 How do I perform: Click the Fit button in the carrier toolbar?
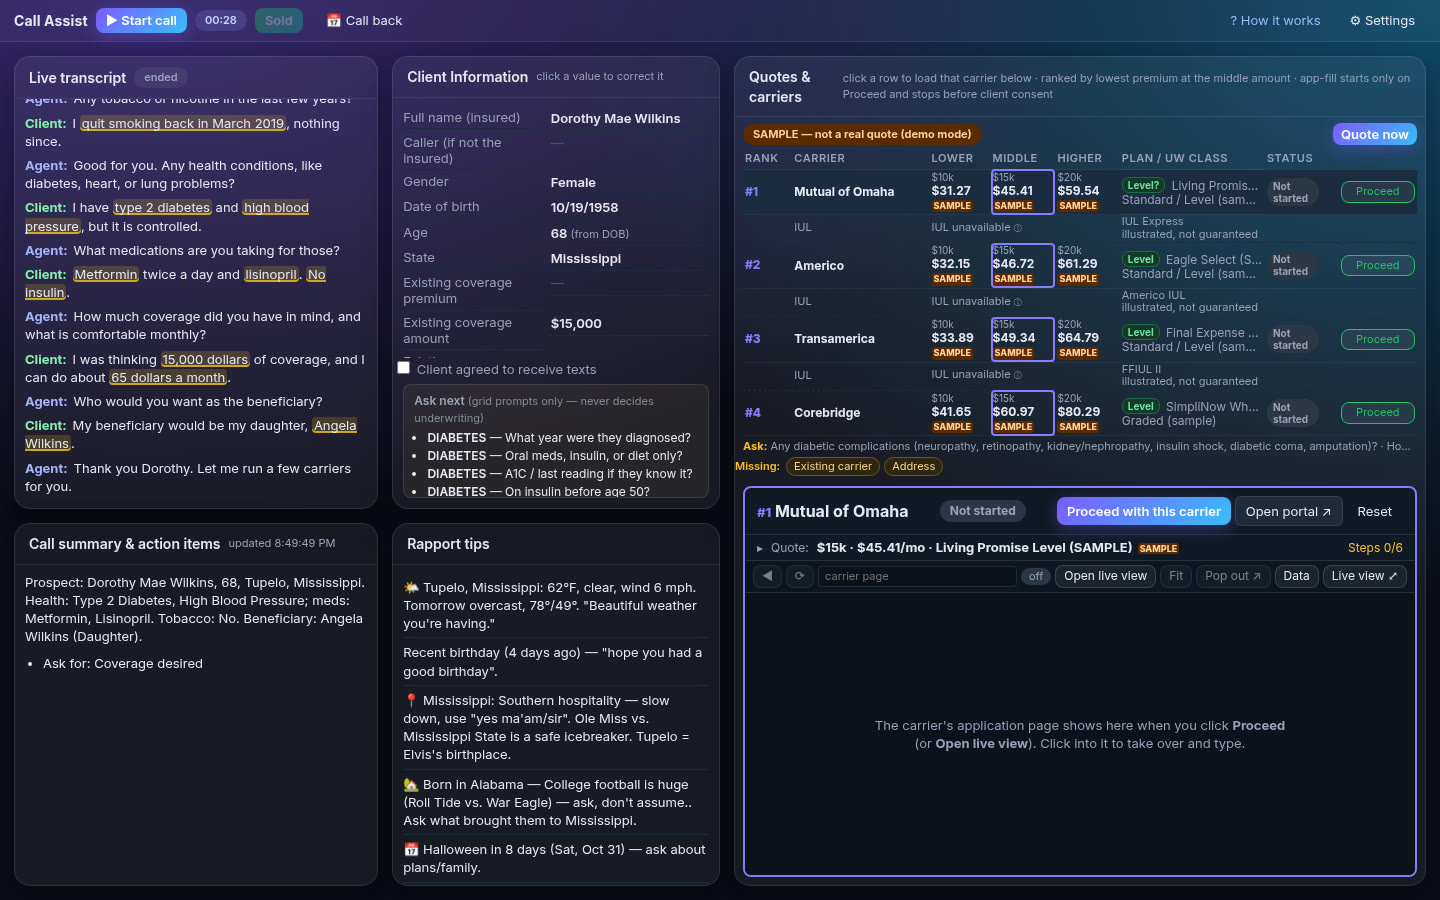(x=1176, y=576)
